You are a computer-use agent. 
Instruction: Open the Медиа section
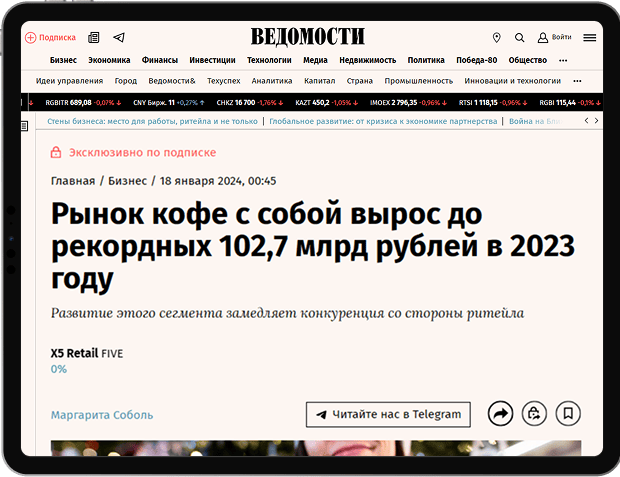coord(315,60)
